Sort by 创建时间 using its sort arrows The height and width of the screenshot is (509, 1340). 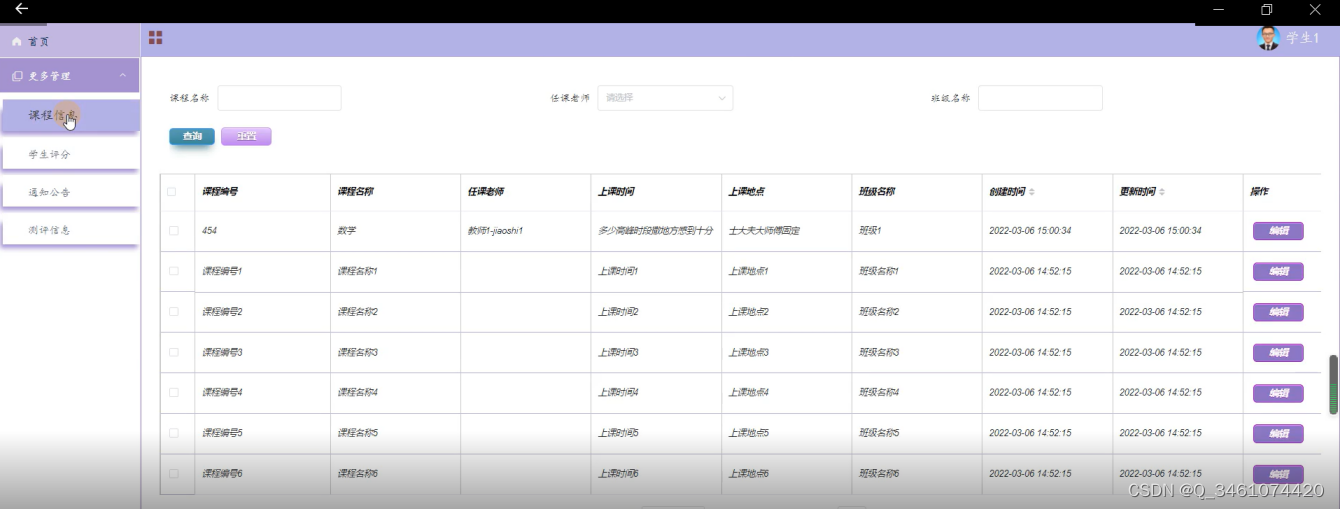tap(1032, 192)
